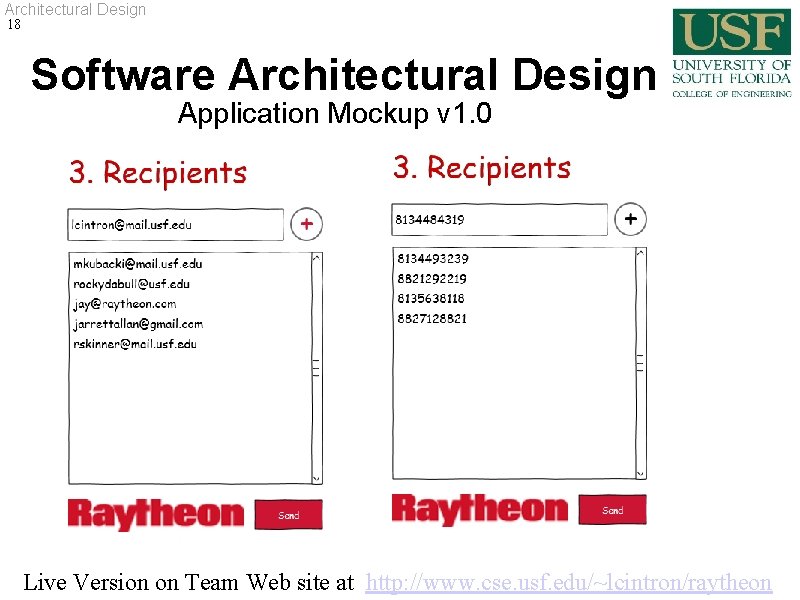Select phone number 8135638118

click(x=431, y=298)
